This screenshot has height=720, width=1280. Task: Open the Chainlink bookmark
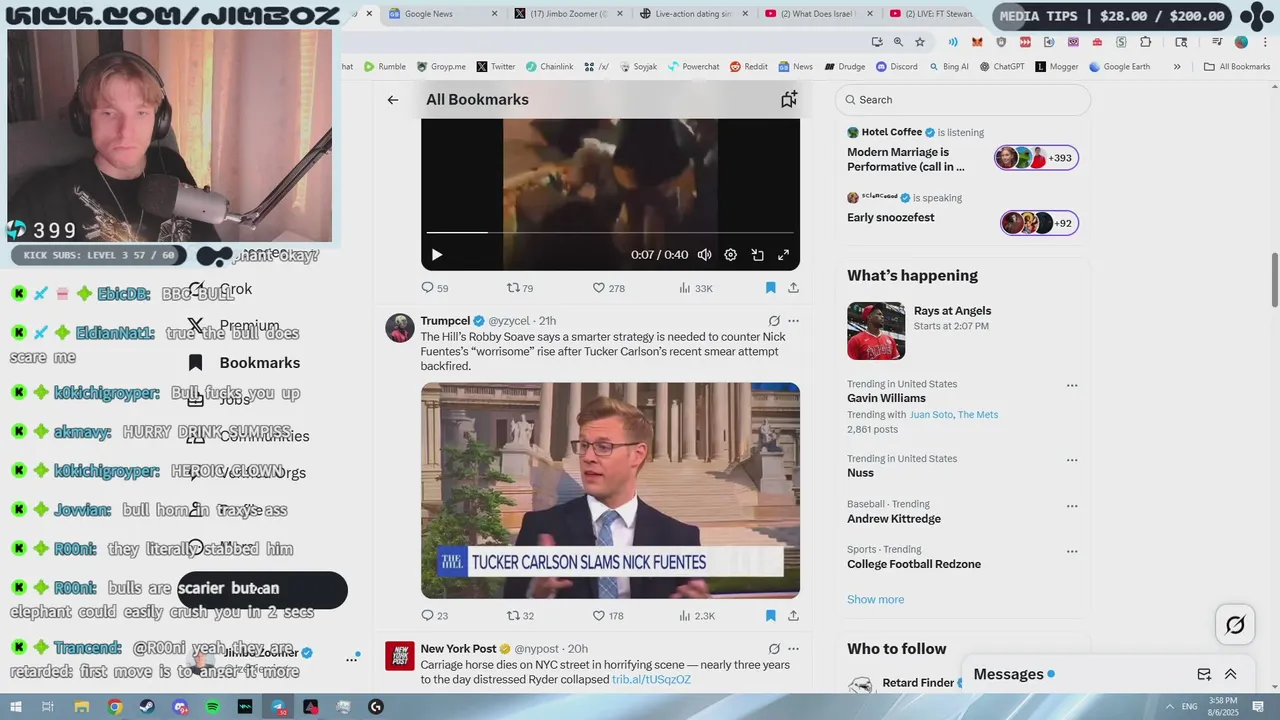pos(549,67)
